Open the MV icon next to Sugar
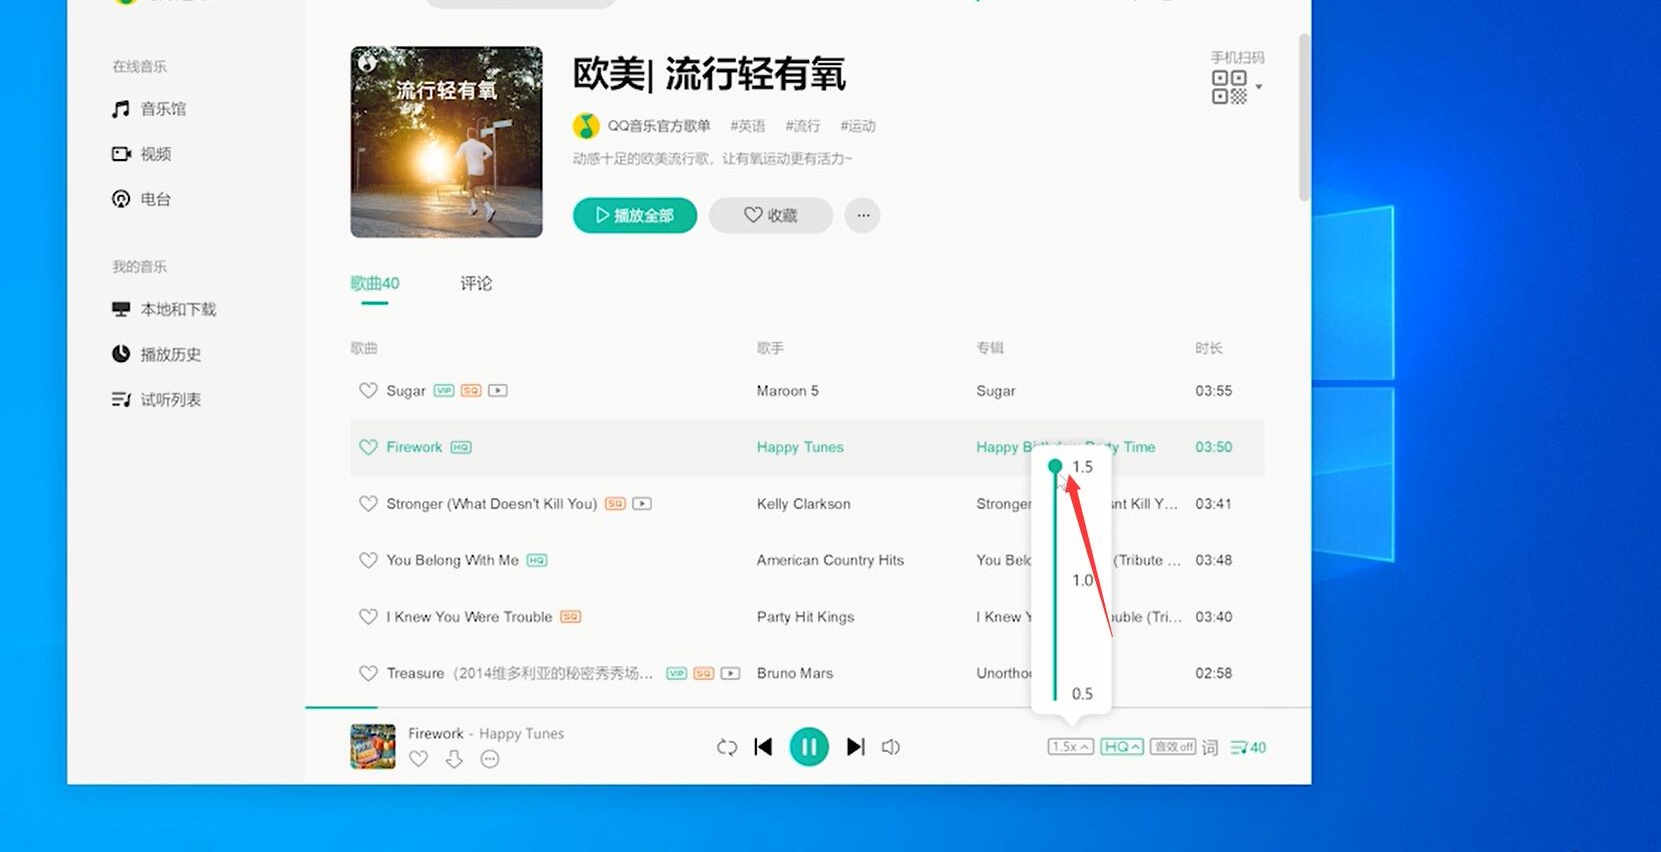1661x852 pixels. [x=498, y=391]
